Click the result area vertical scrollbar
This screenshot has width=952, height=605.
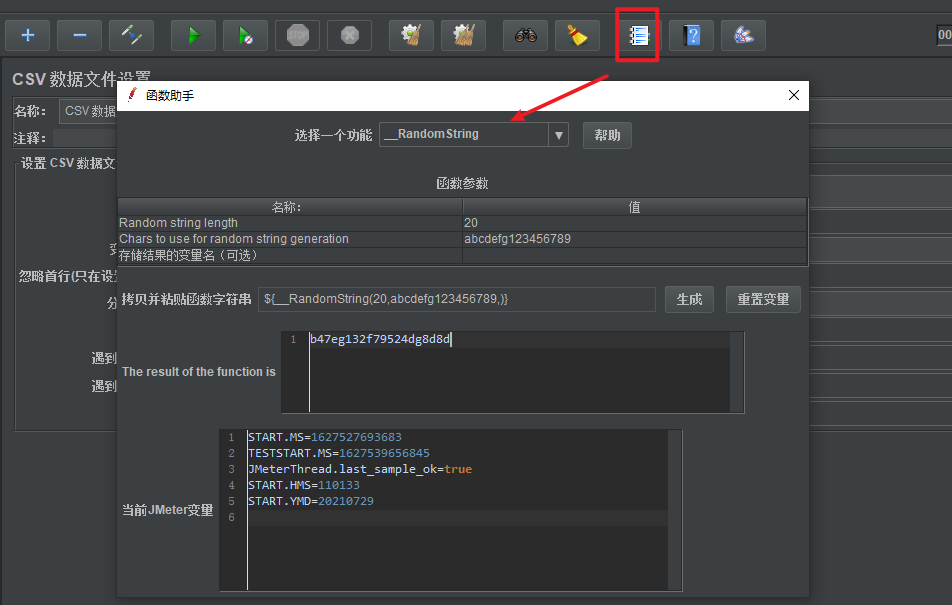[736, 372]
